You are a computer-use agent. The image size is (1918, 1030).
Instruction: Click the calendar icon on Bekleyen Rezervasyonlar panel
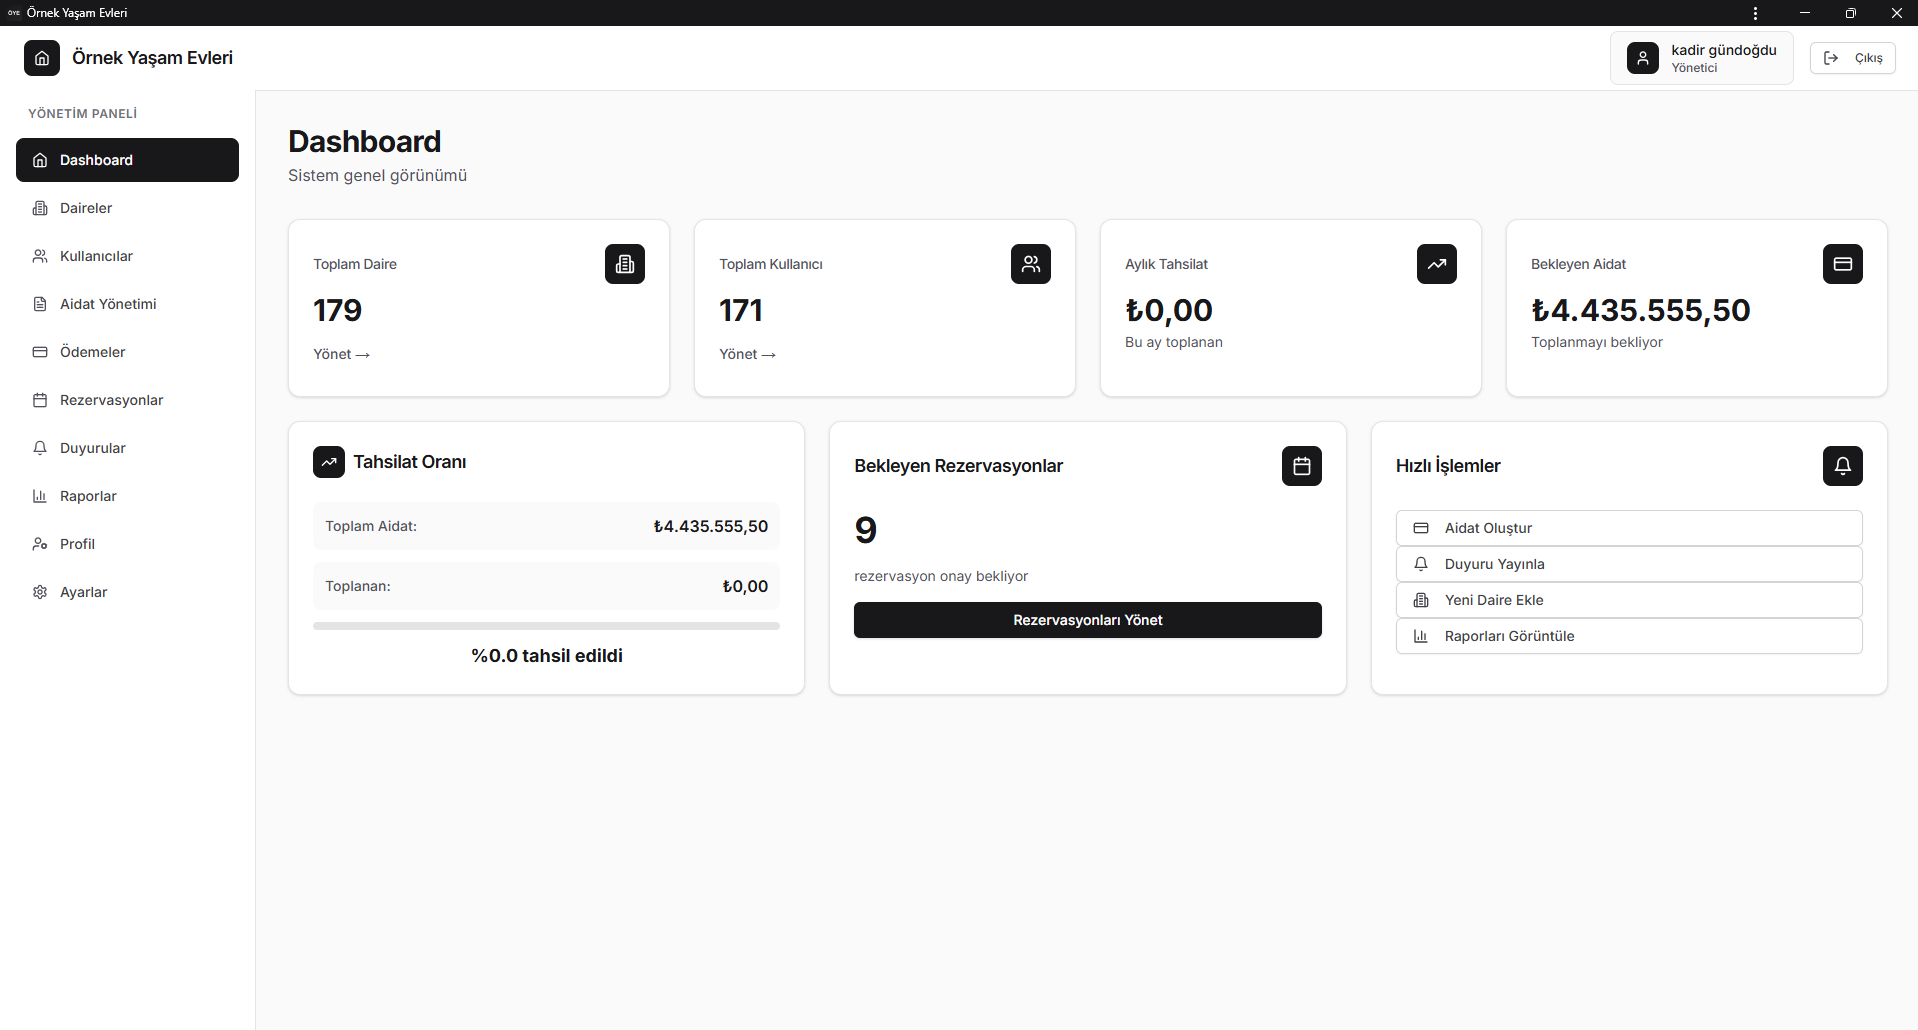(1300, 465)
